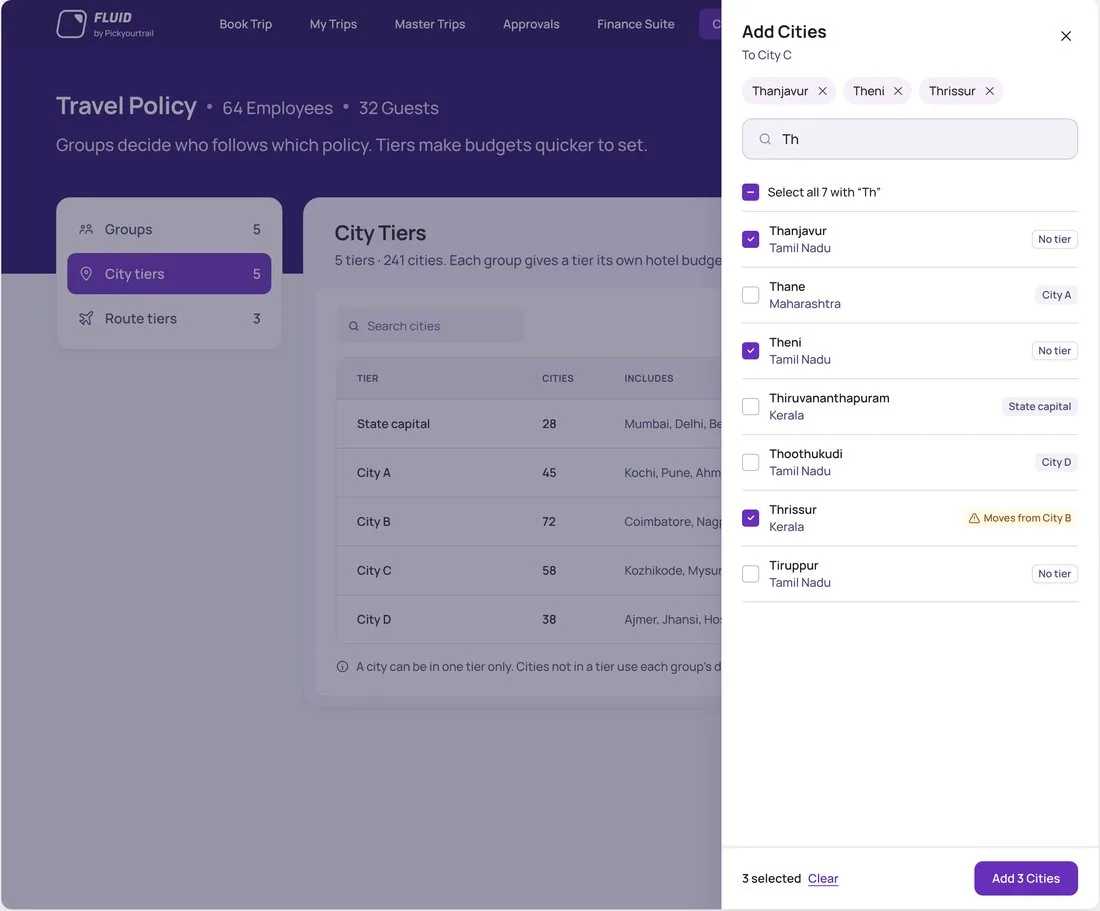Screen dimensions: 1100x911
Task: Click the Fluid logo icon
Action: click(71, 24)
